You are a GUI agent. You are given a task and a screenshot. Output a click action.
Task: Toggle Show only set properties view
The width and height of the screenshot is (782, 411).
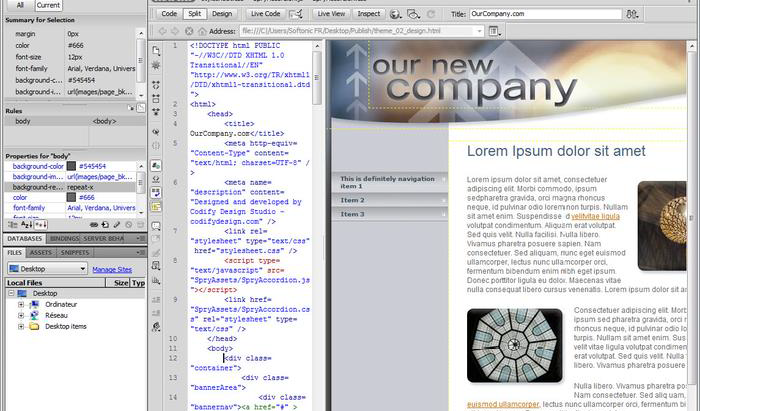(x=40, y=225)
